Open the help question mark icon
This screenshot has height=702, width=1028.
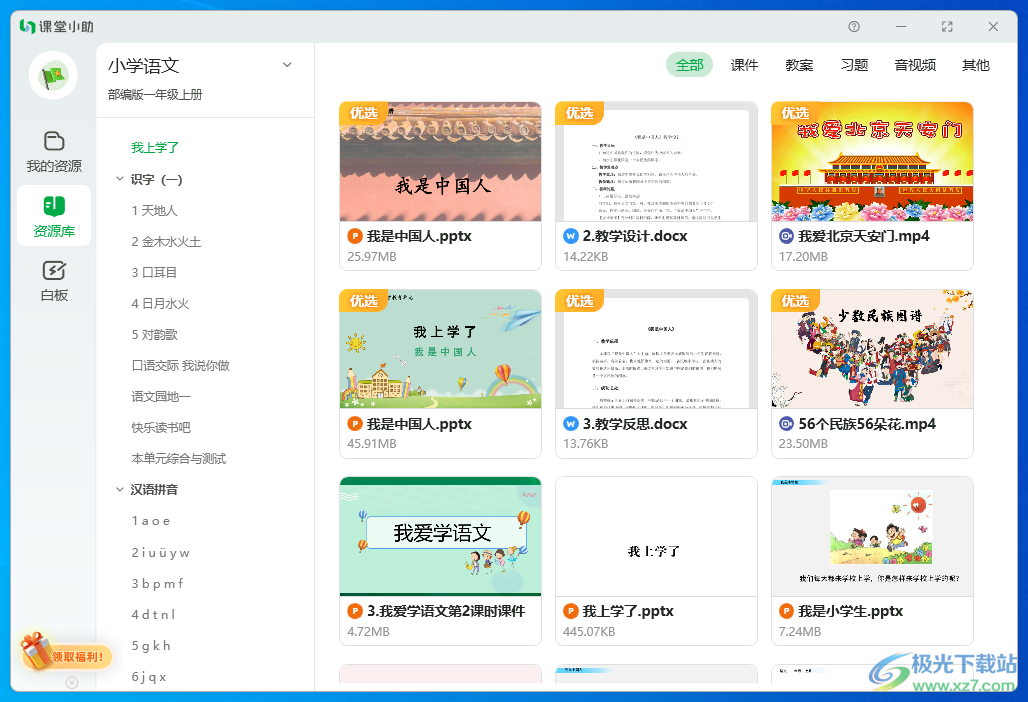click(x=854, y=27)
